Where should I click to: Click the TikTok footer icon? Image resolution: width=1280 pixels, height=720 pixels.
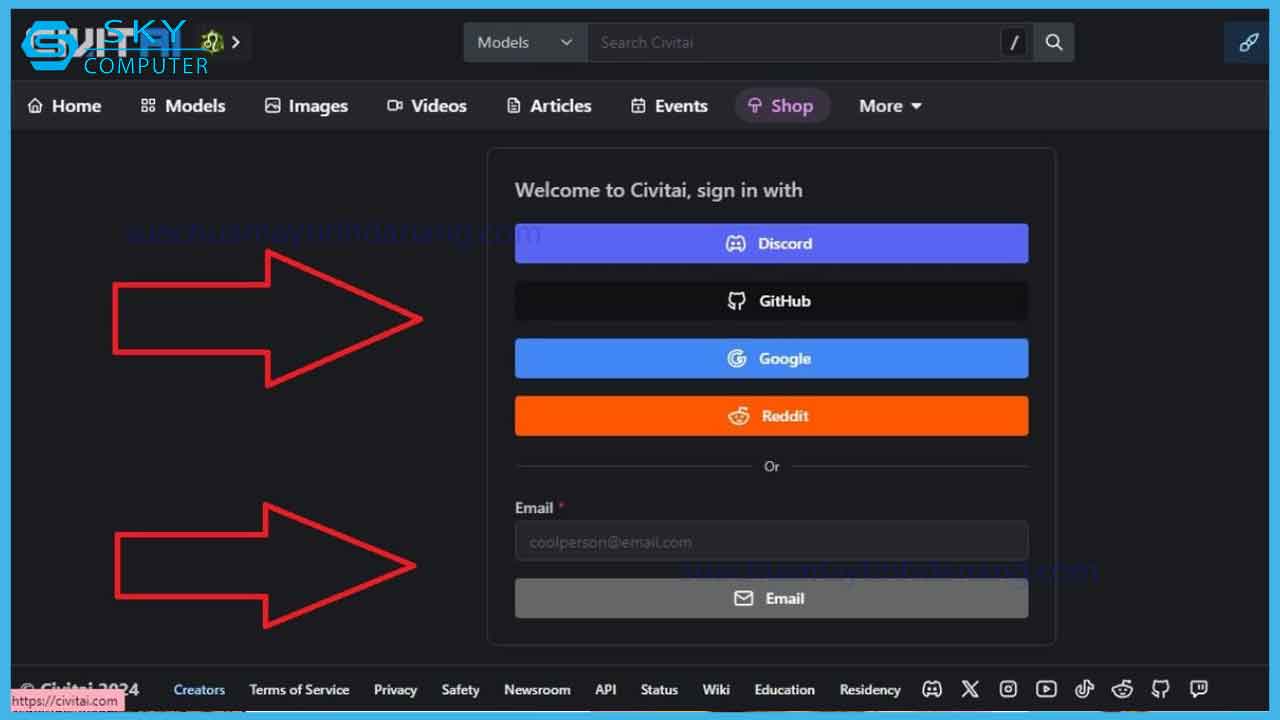1084,689
